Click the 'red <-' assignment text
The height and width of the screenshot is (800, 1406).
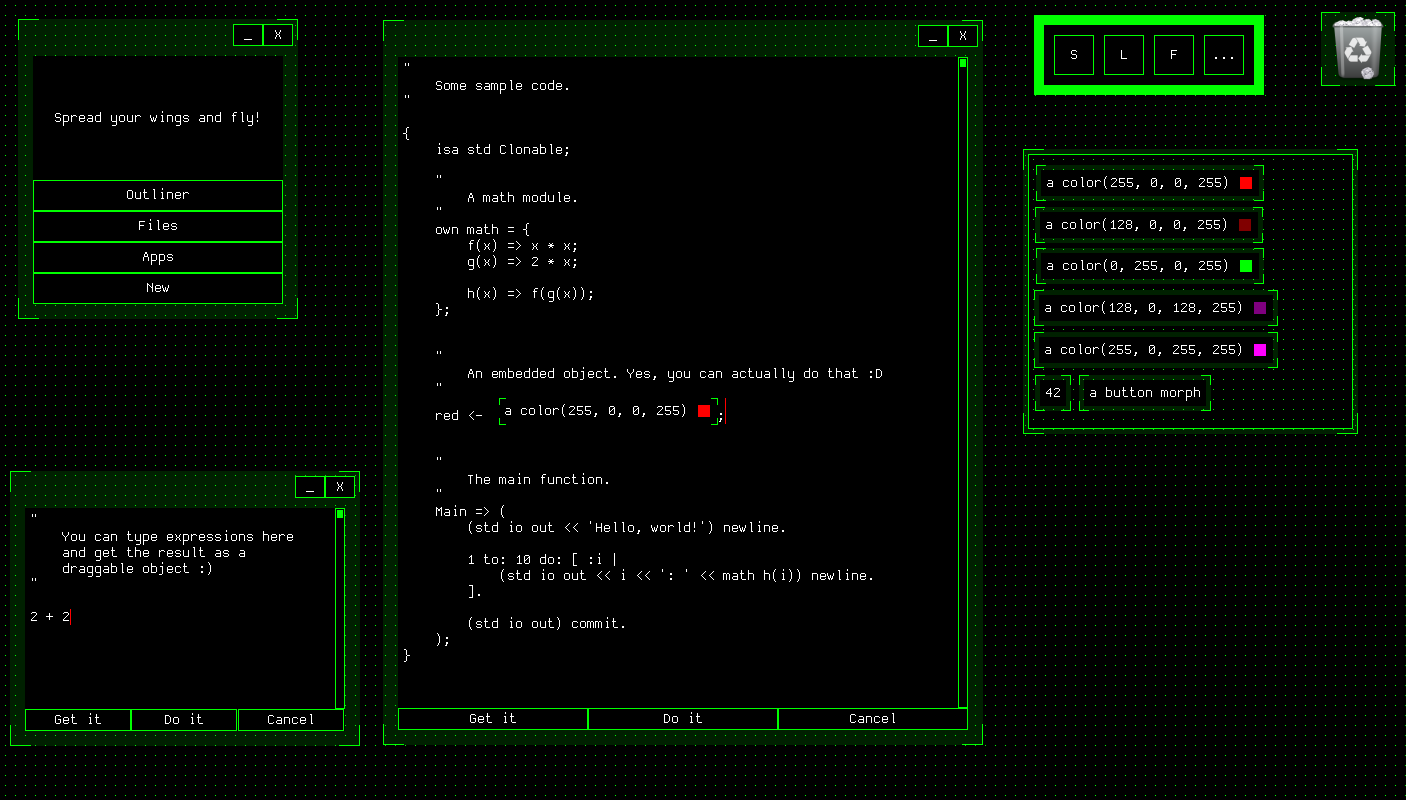[x=458, y=416]
